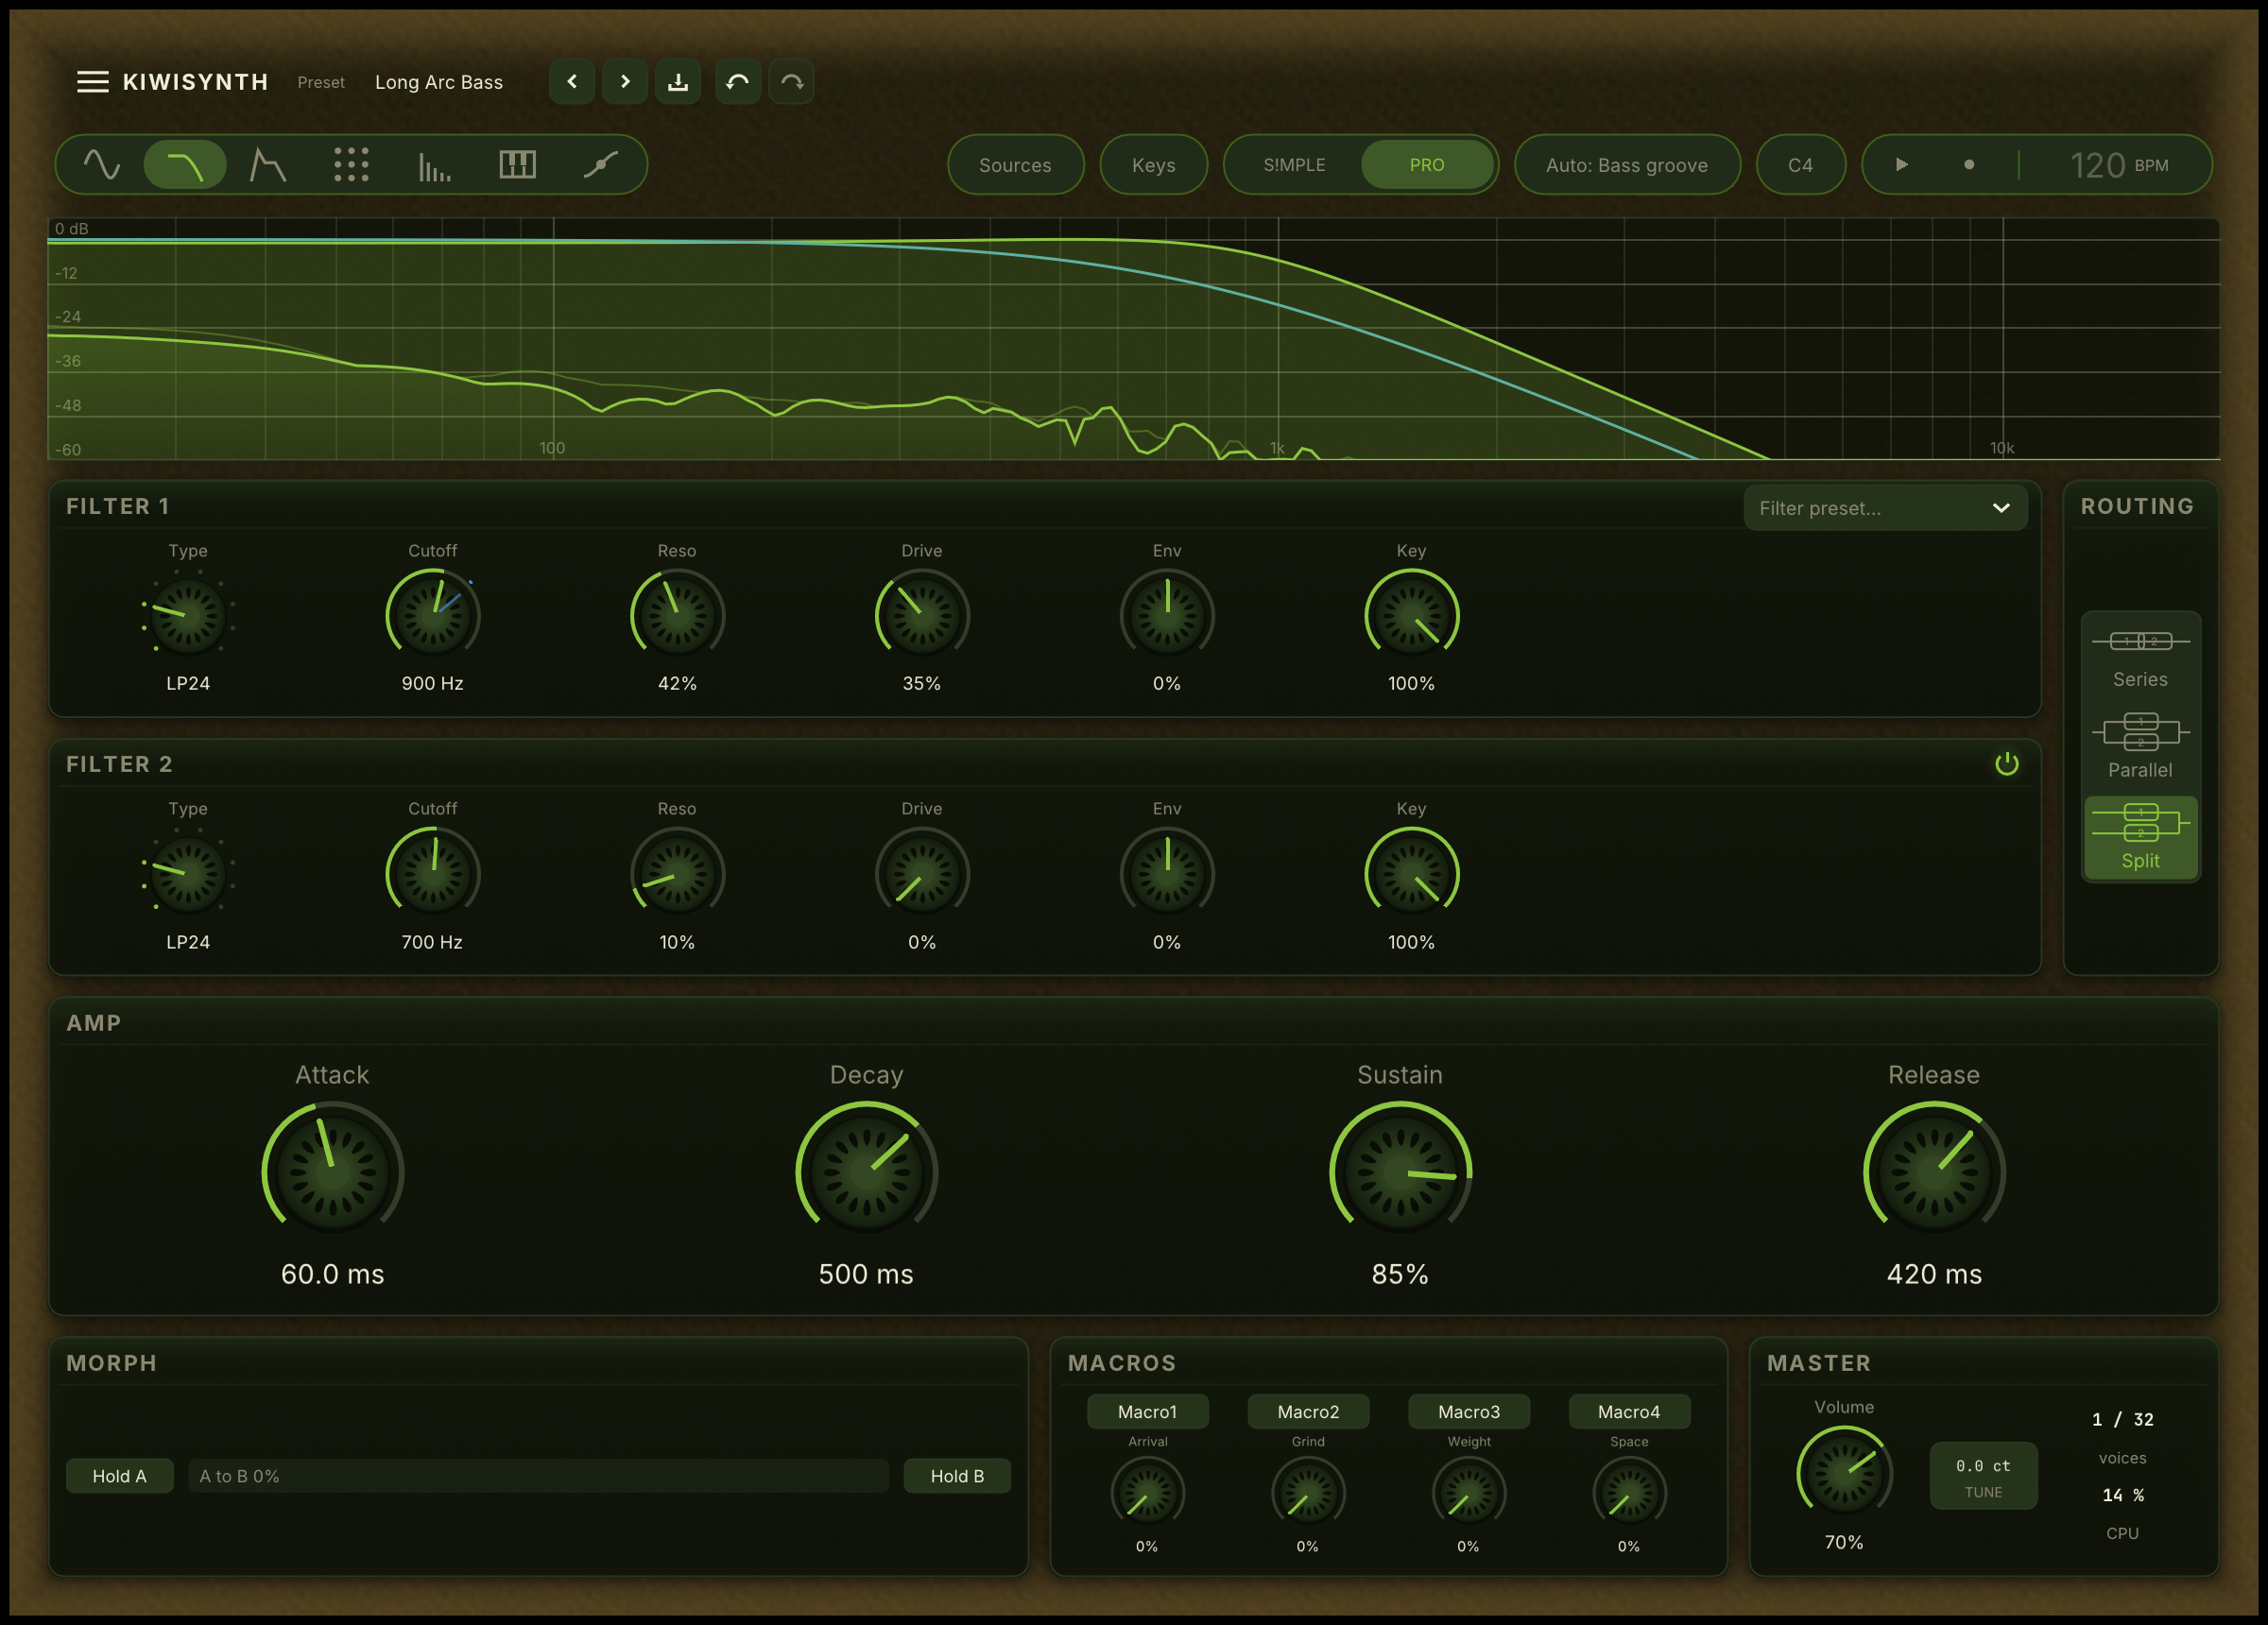
Task: Open the piano keyboard page icon
Action: coord(517,165)
